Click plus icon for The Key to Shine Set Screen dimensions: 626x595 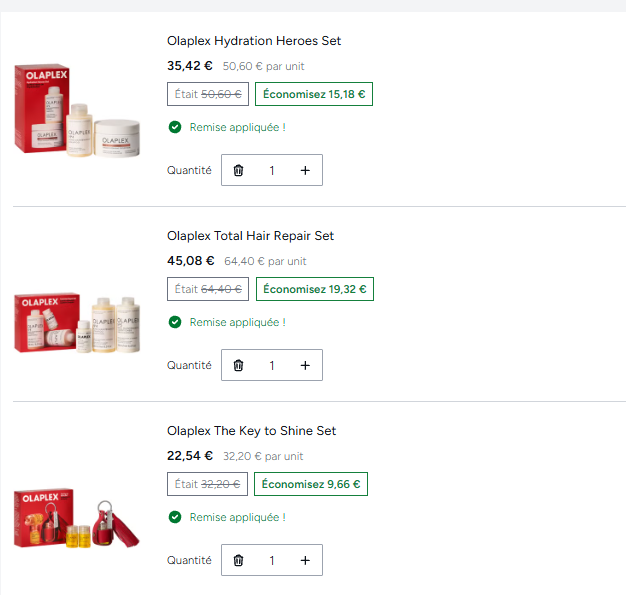pos(305,560)
